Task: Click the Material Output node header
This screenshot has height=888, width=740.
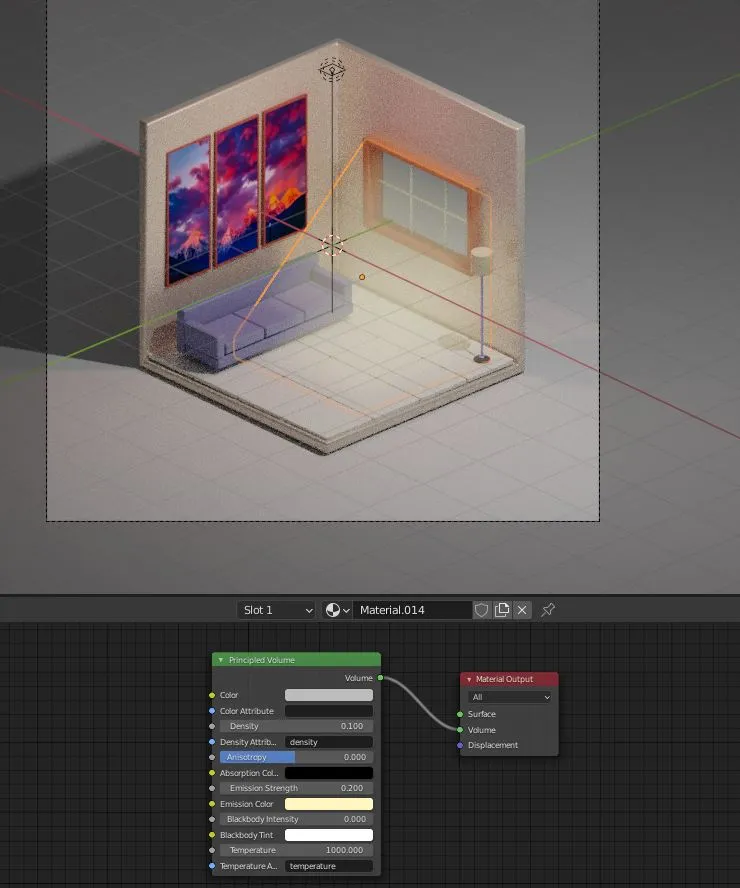Action: [509, 679]
